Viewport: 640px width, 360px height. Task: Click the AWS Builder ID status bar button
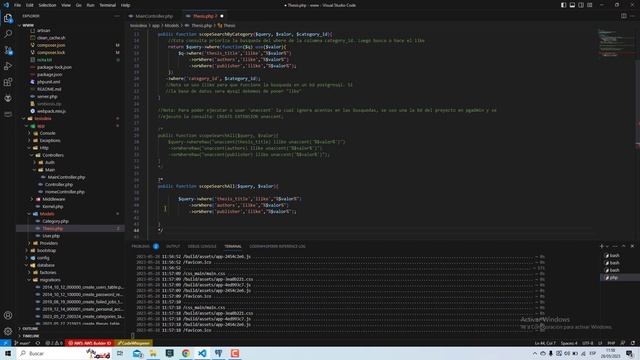coord(89,343)
